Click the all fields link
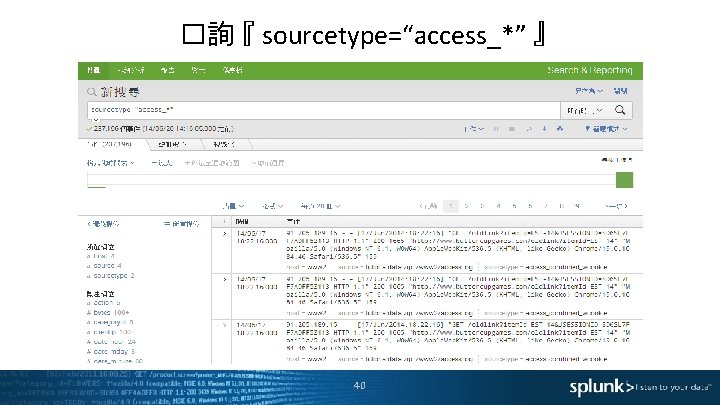The width and height of the screenshot is (720, 405). 182,224
